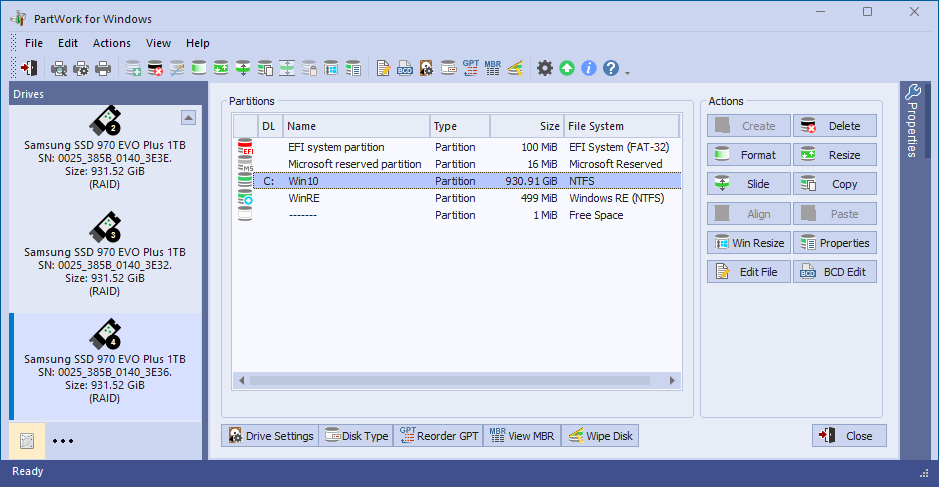
Task: Click the Wipe Disk button below partitions
Action: click(600, 435)
